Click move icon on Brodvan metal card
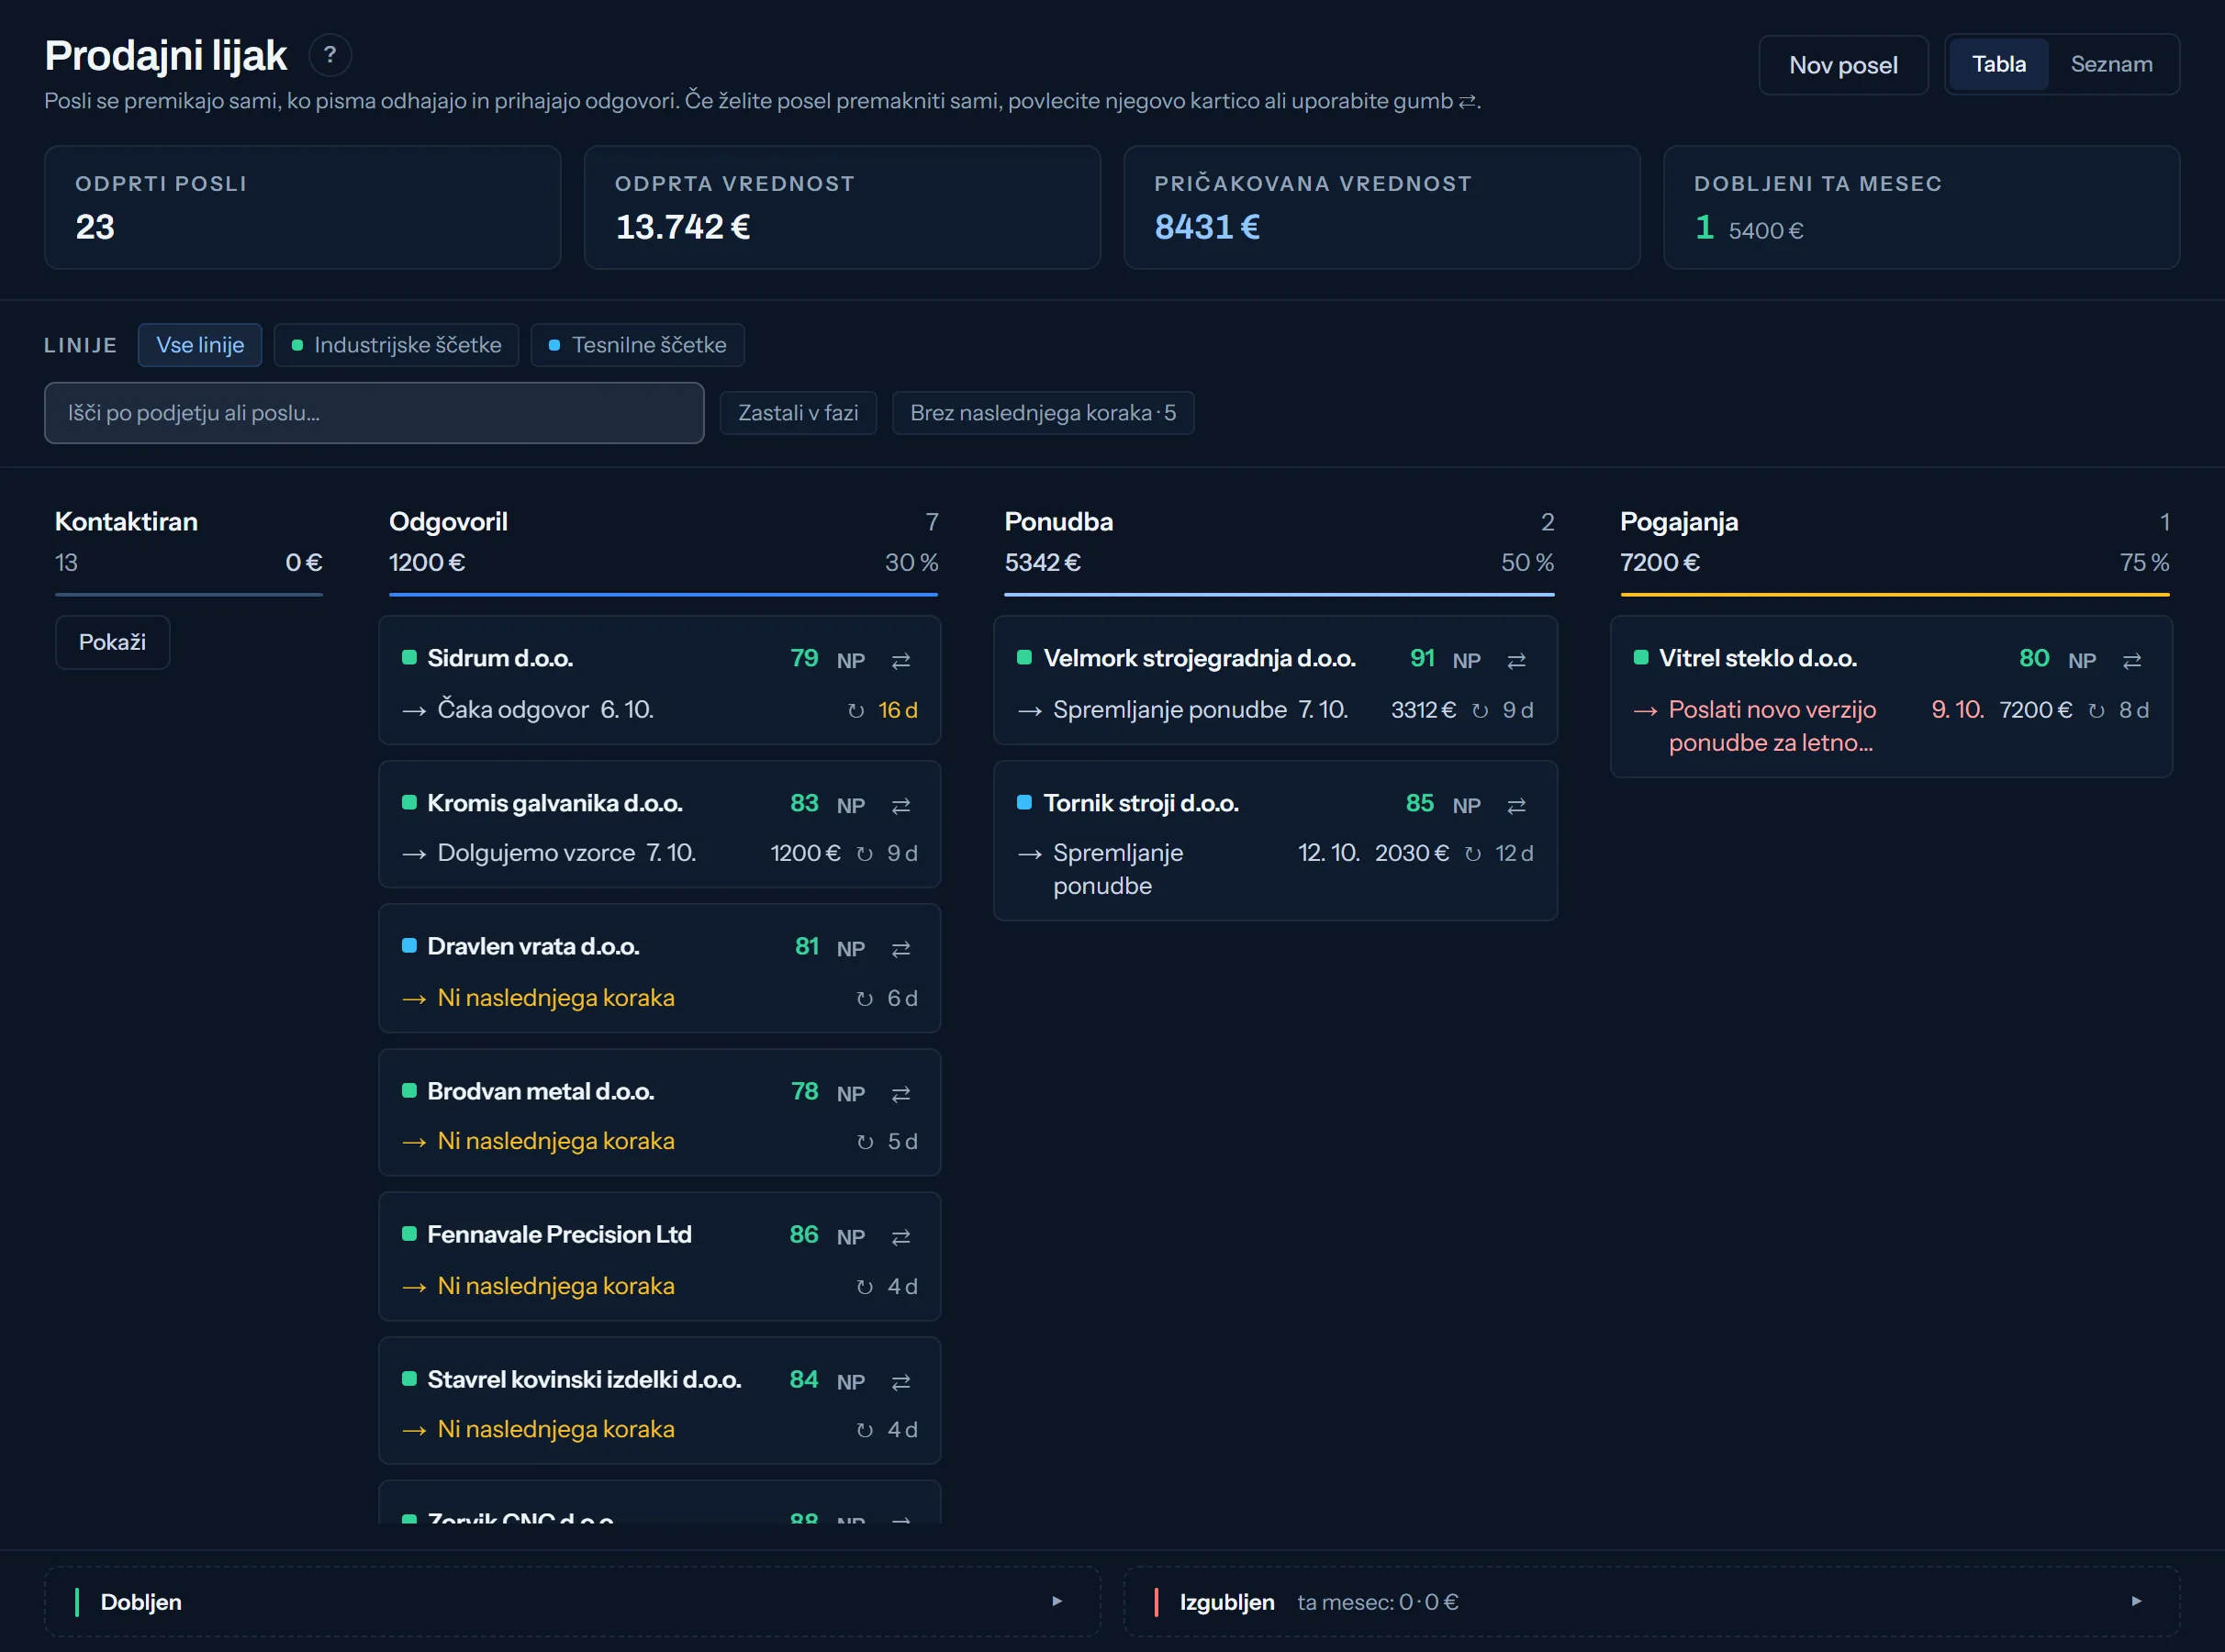Screen dimensions: 2225x1652 point(900,1093)
